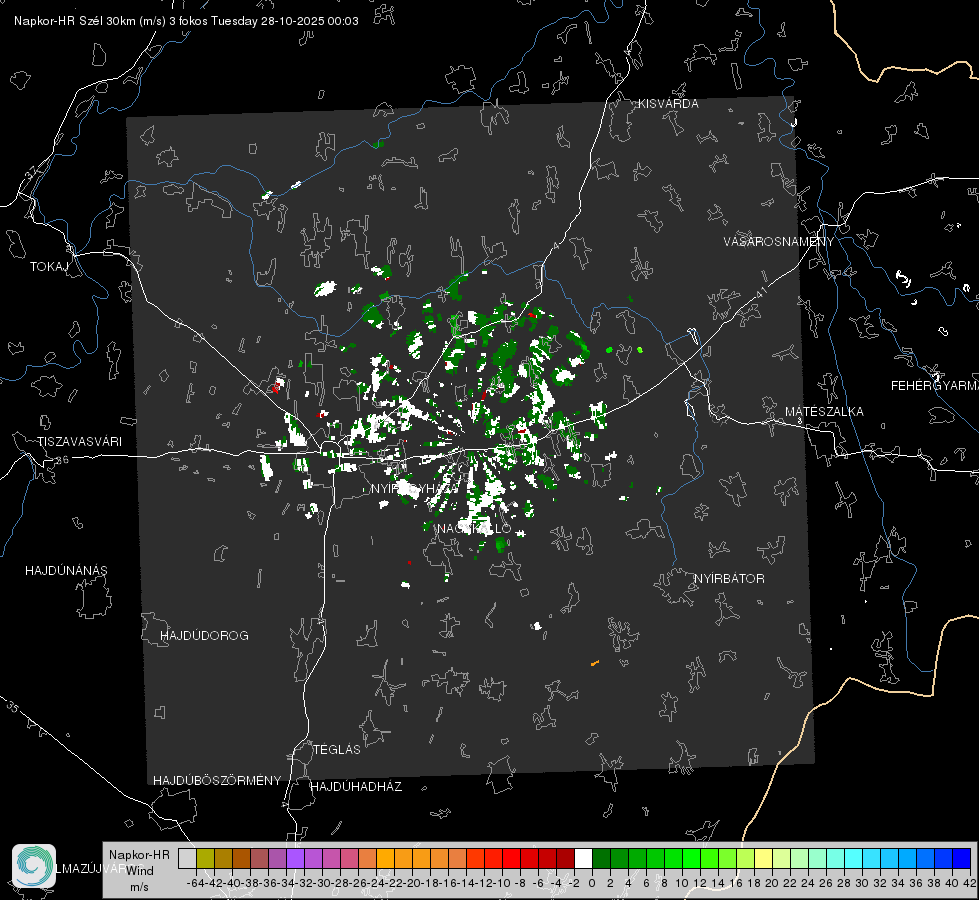Click the NAGYKÁLLÓ city label
979x900 pixels.
pos(474,529)
